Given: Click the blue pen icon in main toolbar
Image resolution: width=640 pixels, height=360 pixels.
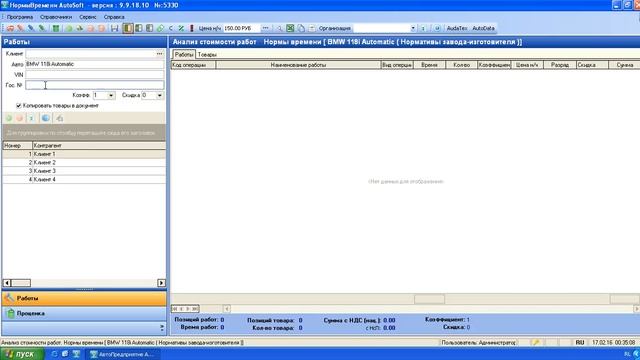Looking at the screenshot, I should (31, 28).
